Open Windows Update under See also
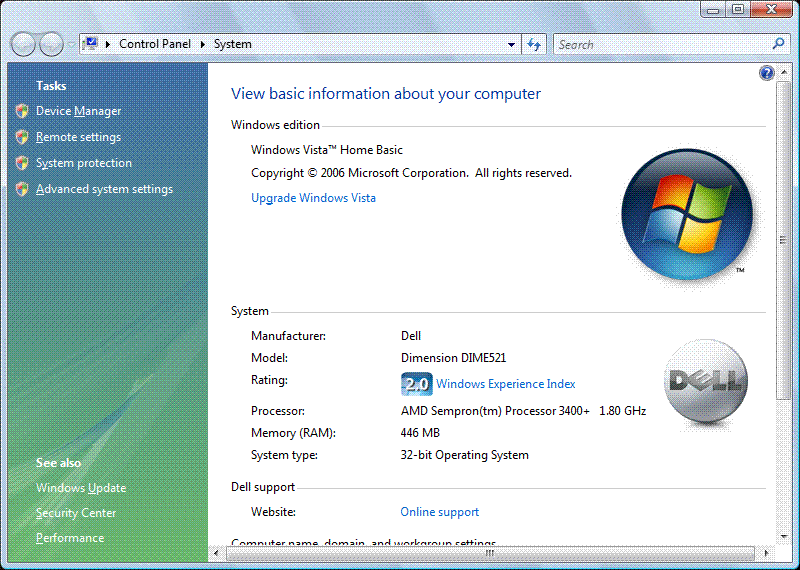 tap(81, 488)
